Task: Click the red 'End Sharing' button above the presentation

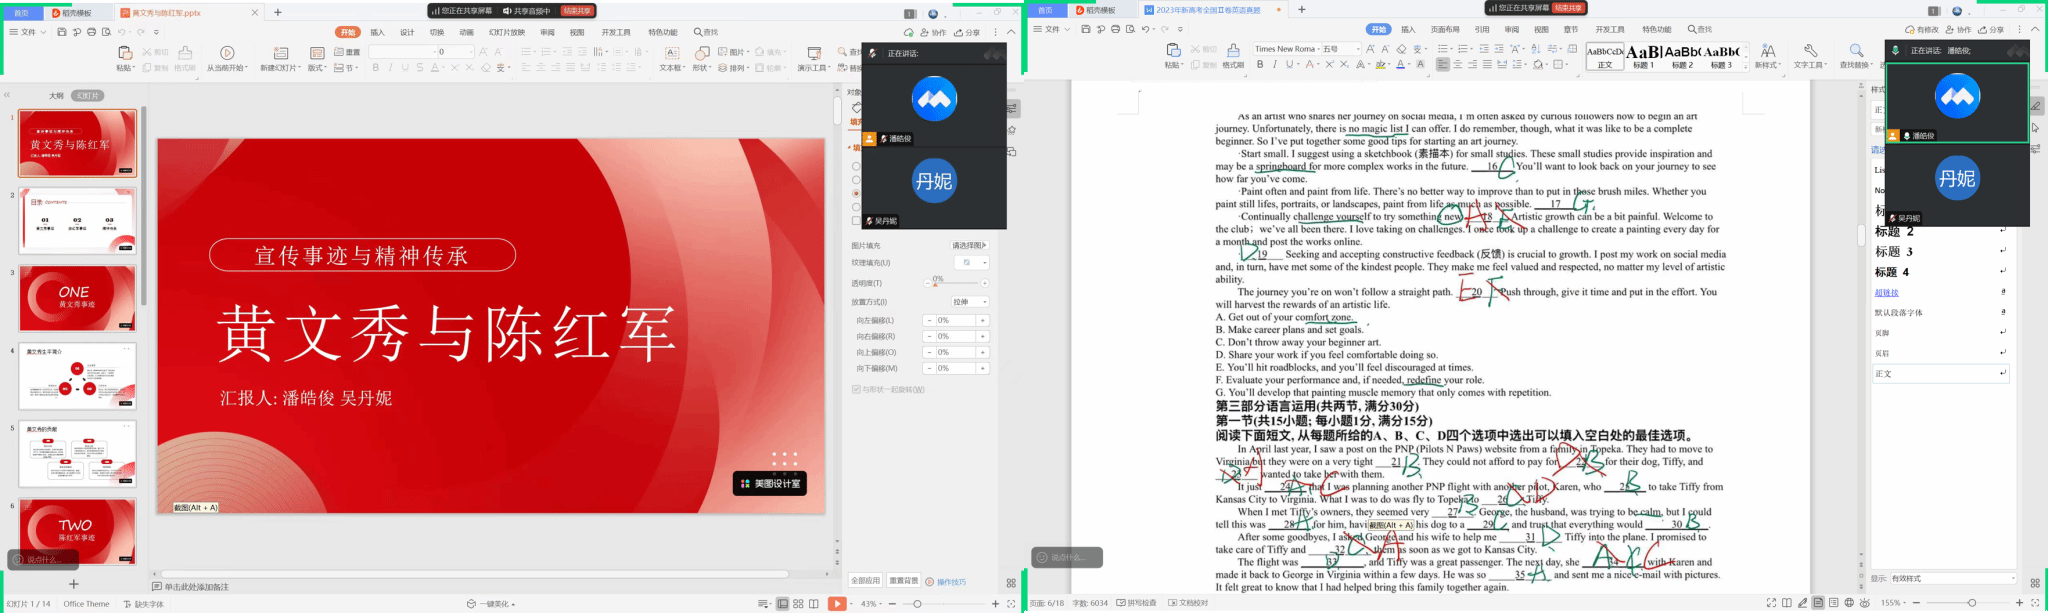Action: [577, 11]
